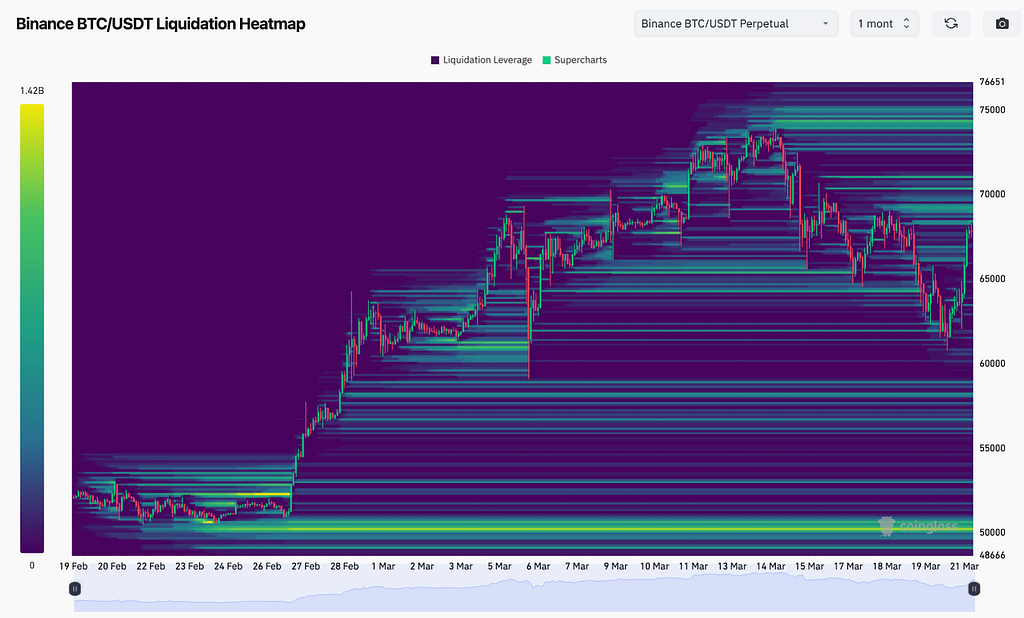Click the 22 Feb date axis label
The image size is (1024, 618).
click(x=151, y=566)
